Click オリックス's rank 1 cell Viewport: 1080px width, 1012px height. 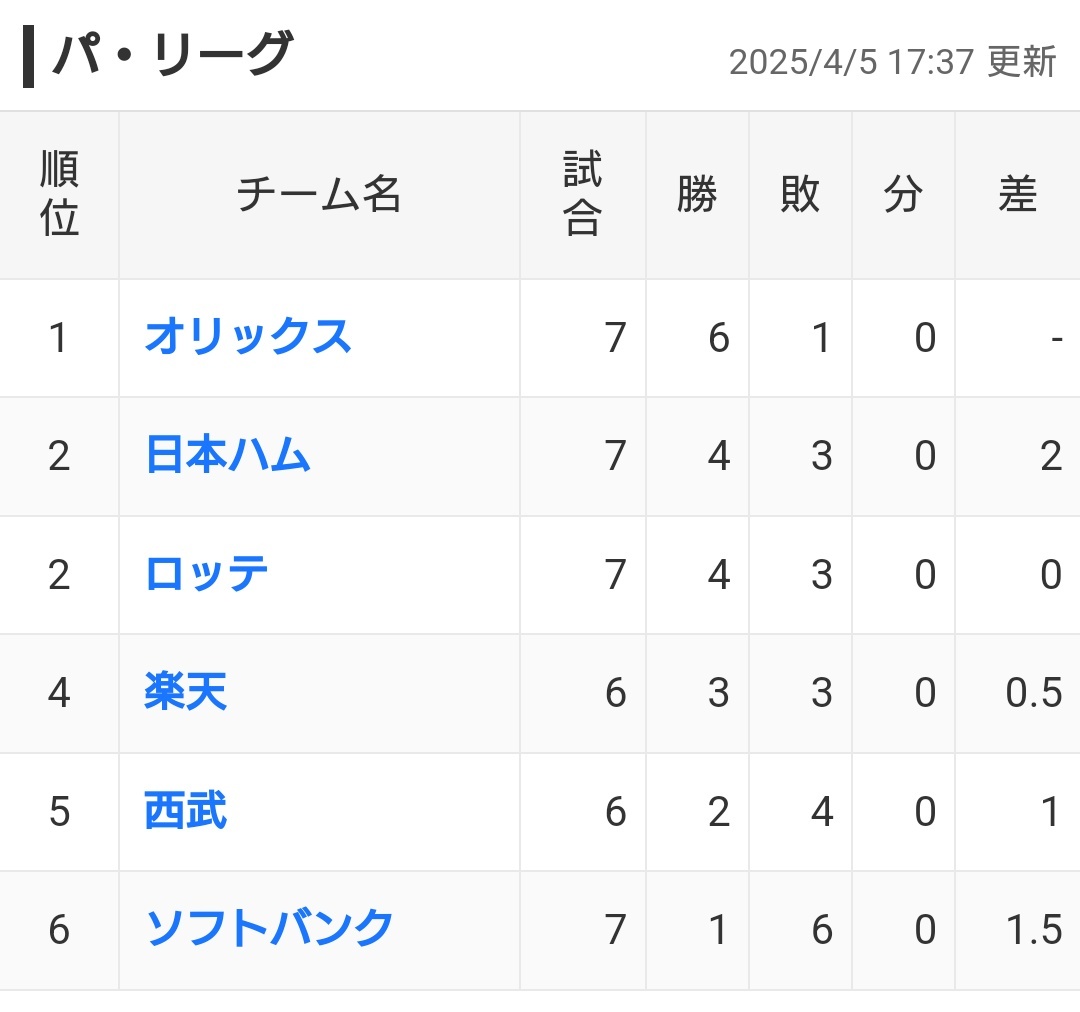[59, 337]
